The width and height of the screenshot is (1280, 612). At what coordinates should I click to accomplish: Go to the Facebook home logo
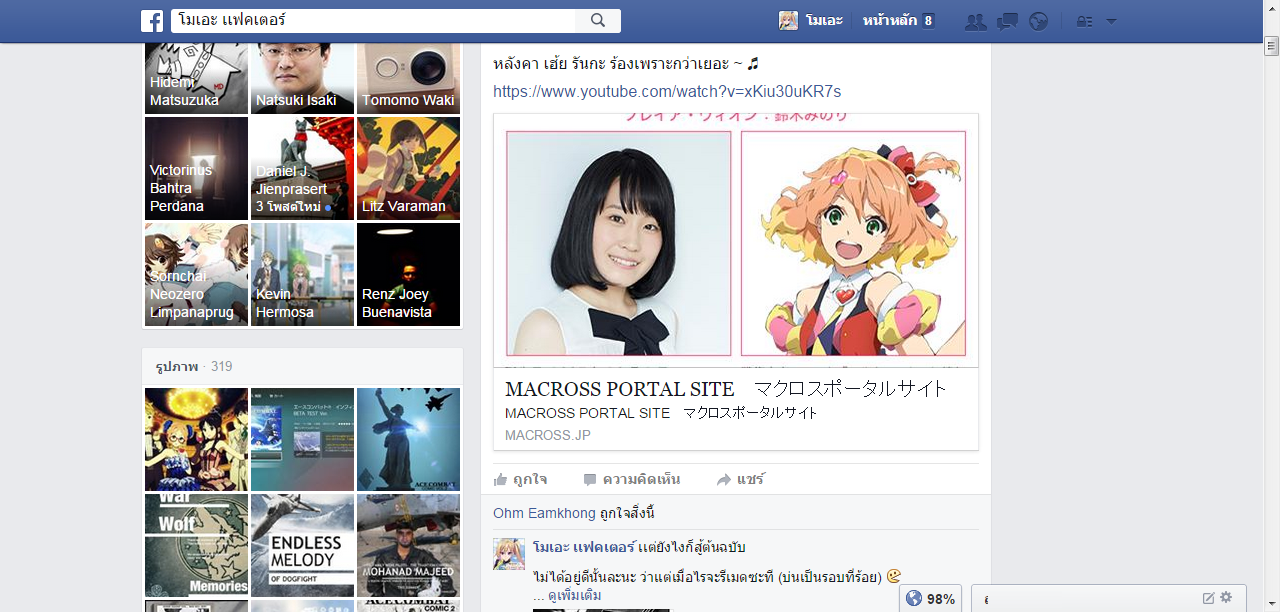click(152, 21)
